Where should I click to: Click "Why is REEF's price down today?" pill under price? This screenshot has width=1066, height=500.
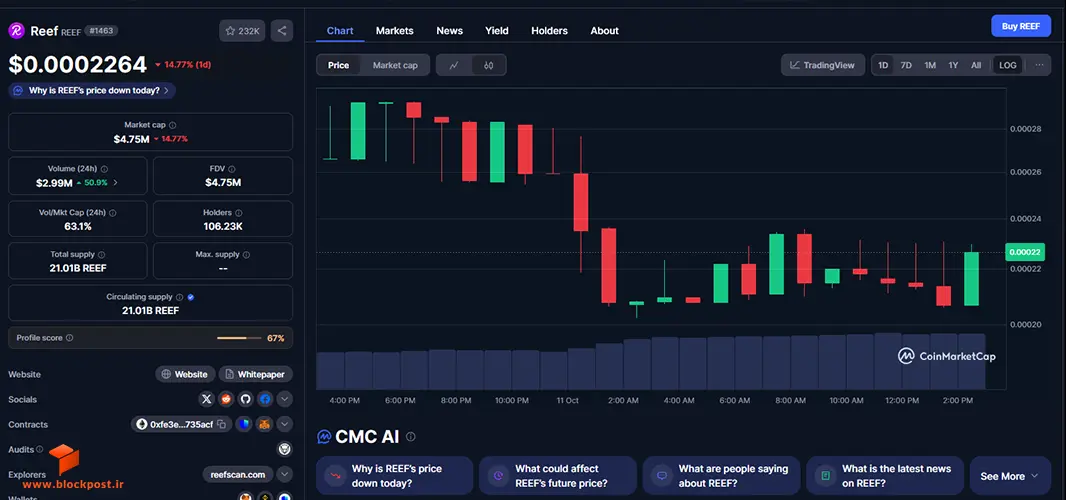[x=92, y=90]
